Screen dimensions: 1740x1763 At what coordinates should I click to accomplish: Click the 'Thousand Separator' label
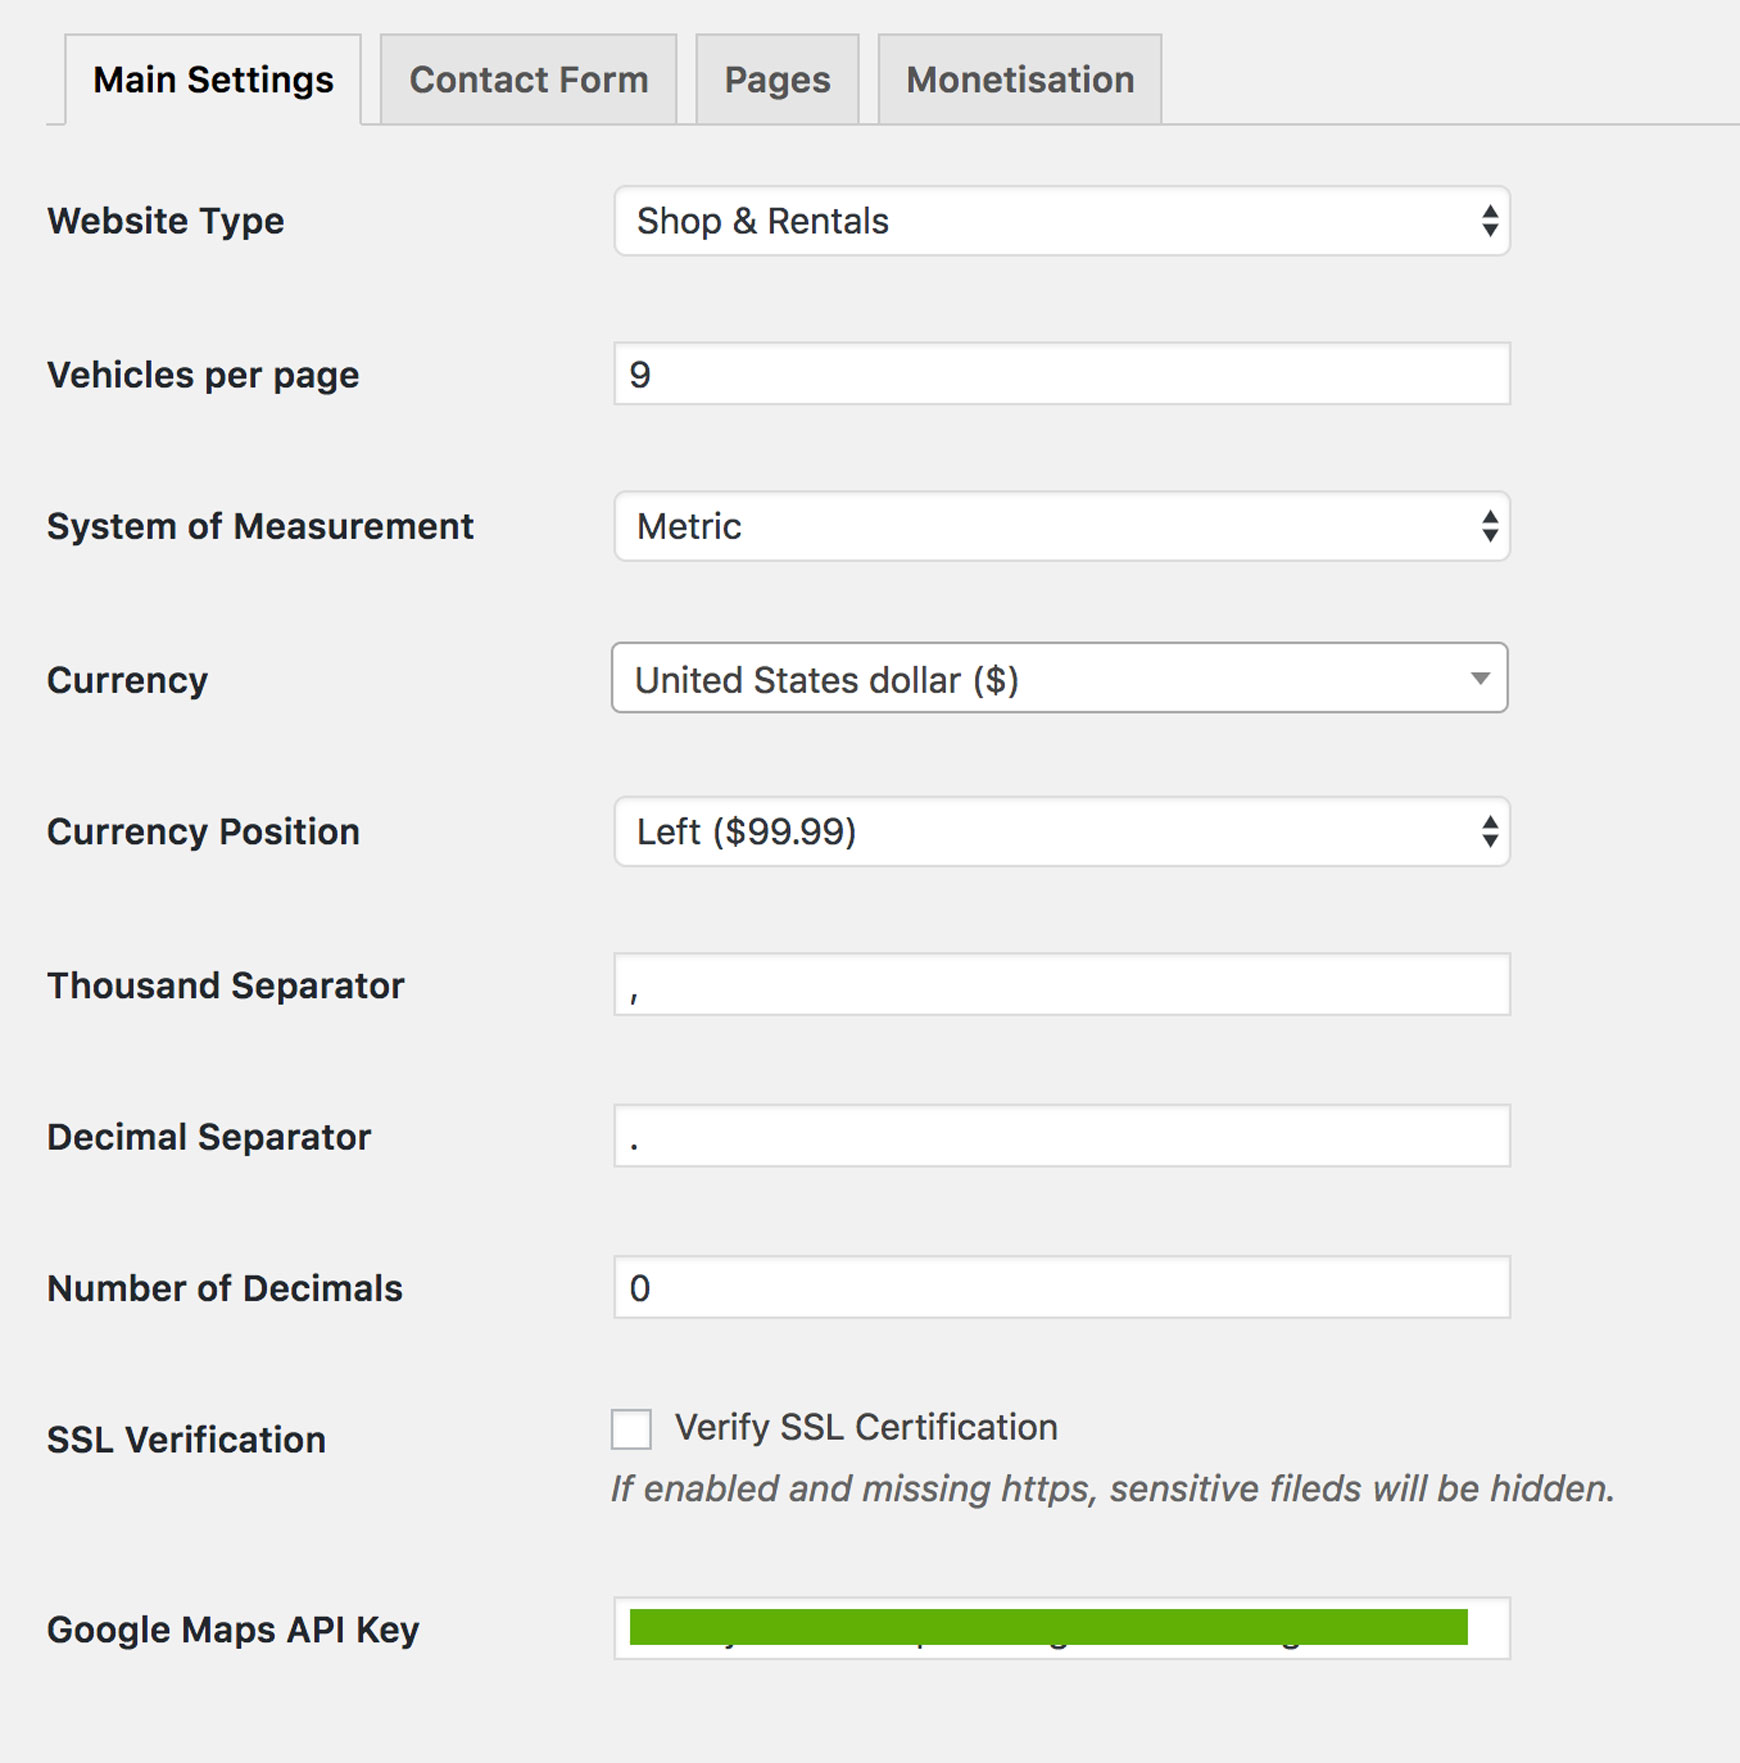tap(226, 985)
